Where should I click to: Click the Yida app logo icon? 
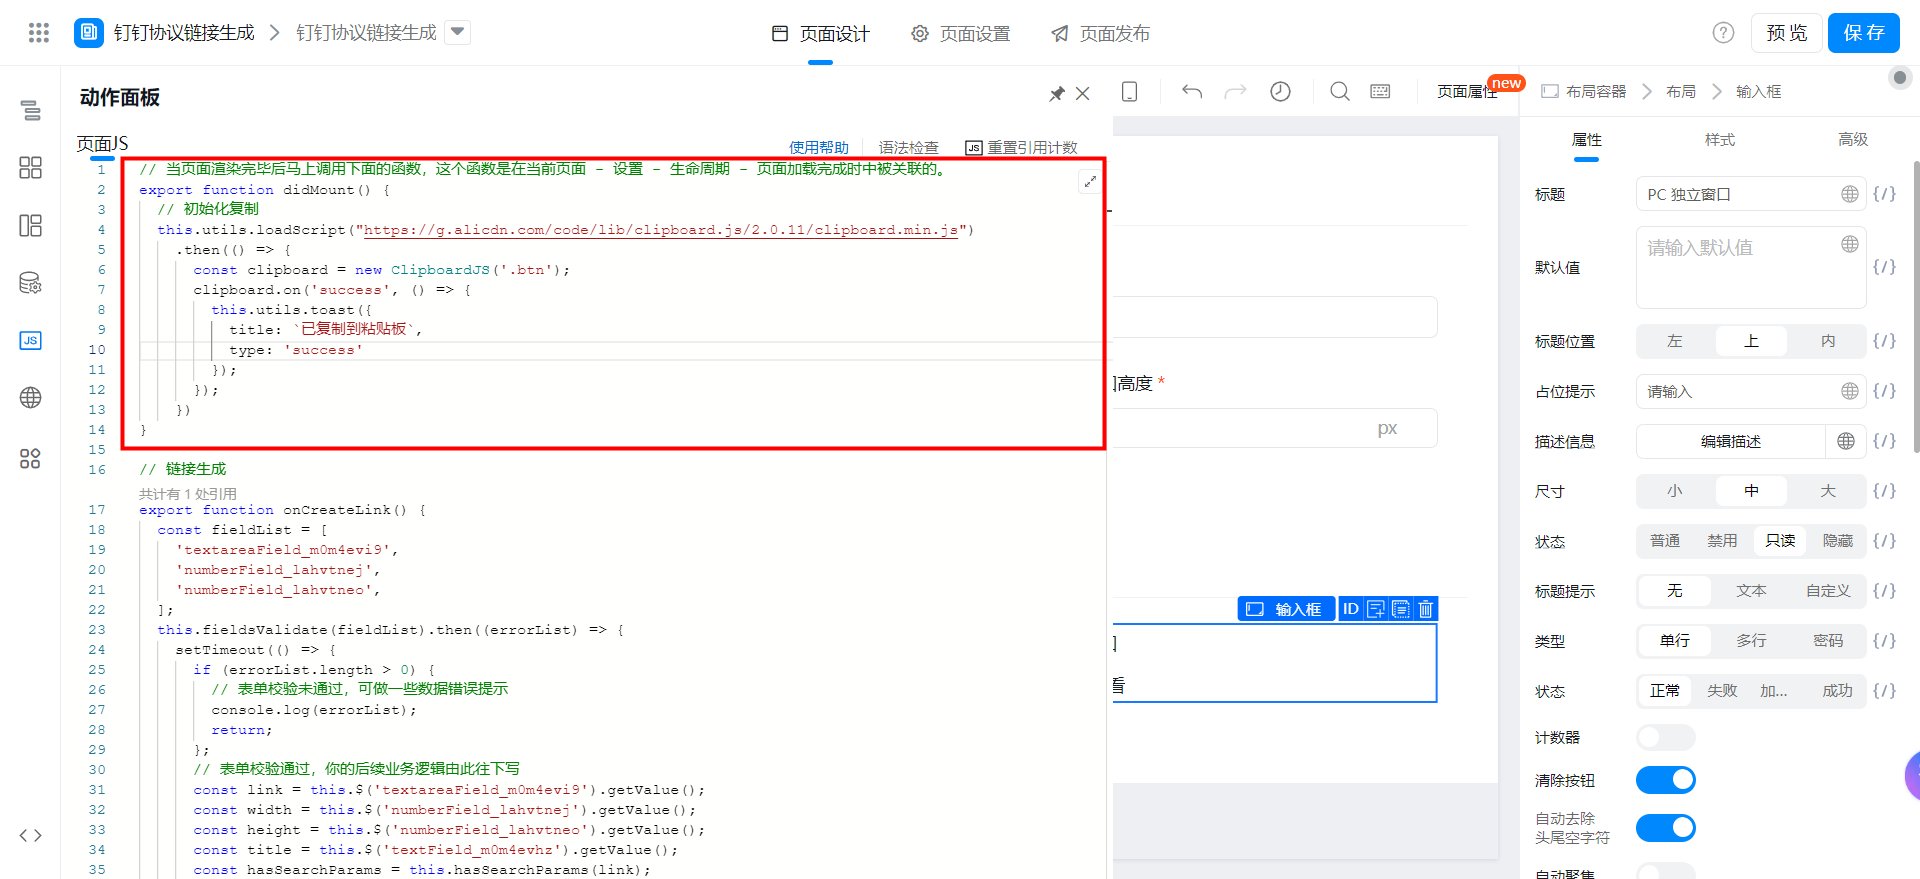pos(89,33)
